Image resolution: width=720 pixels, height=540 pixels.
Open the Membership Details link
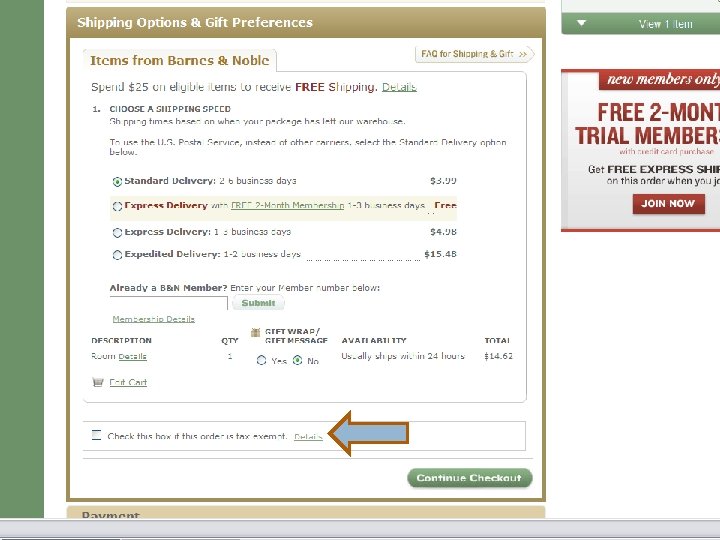pyautogui.click(x=153, y=319)
